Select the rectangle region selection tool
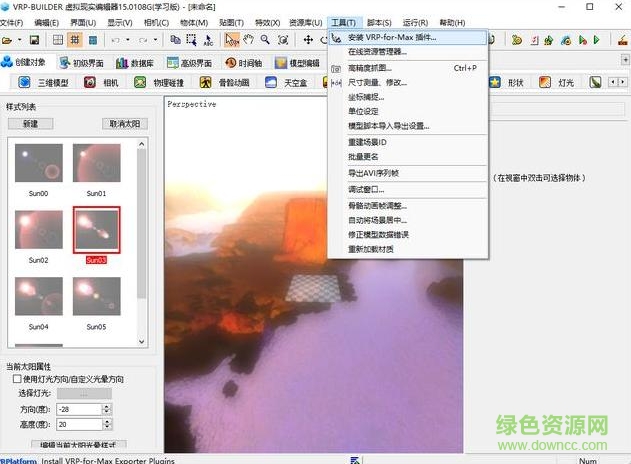631x464 pixels. click(191, 39)
